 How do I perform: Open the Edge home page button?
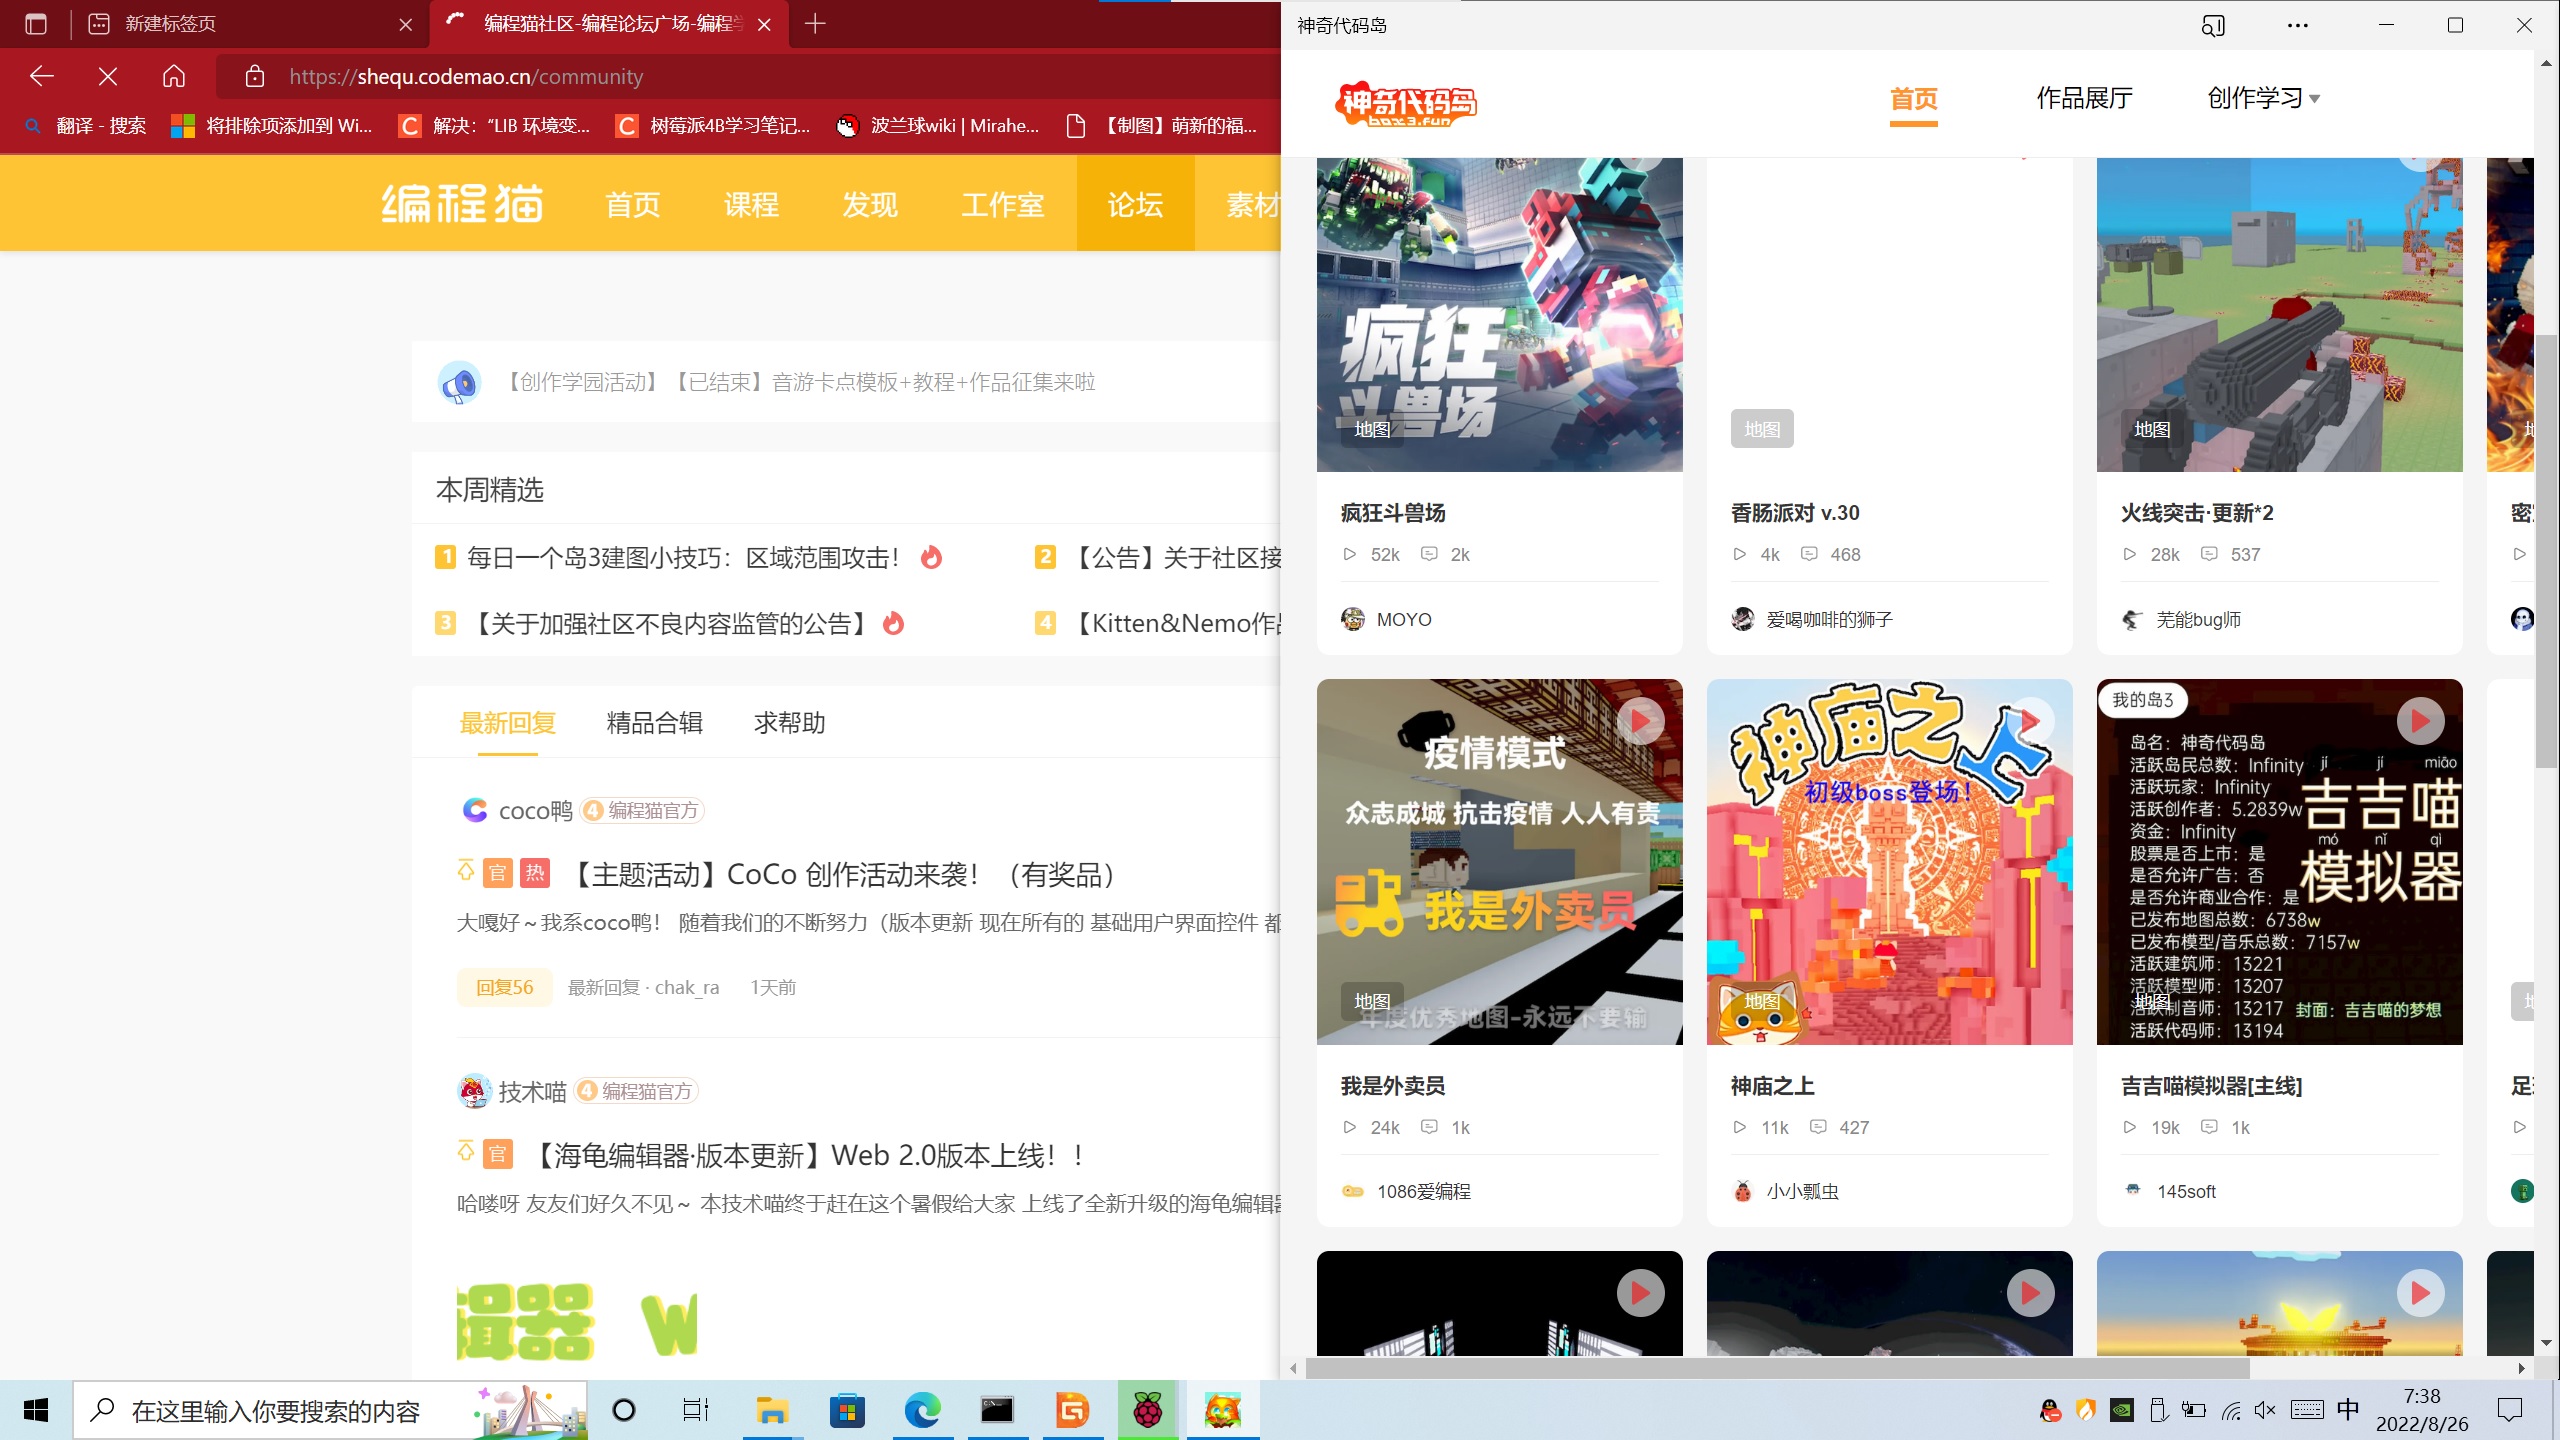click(x=174, y=76)
